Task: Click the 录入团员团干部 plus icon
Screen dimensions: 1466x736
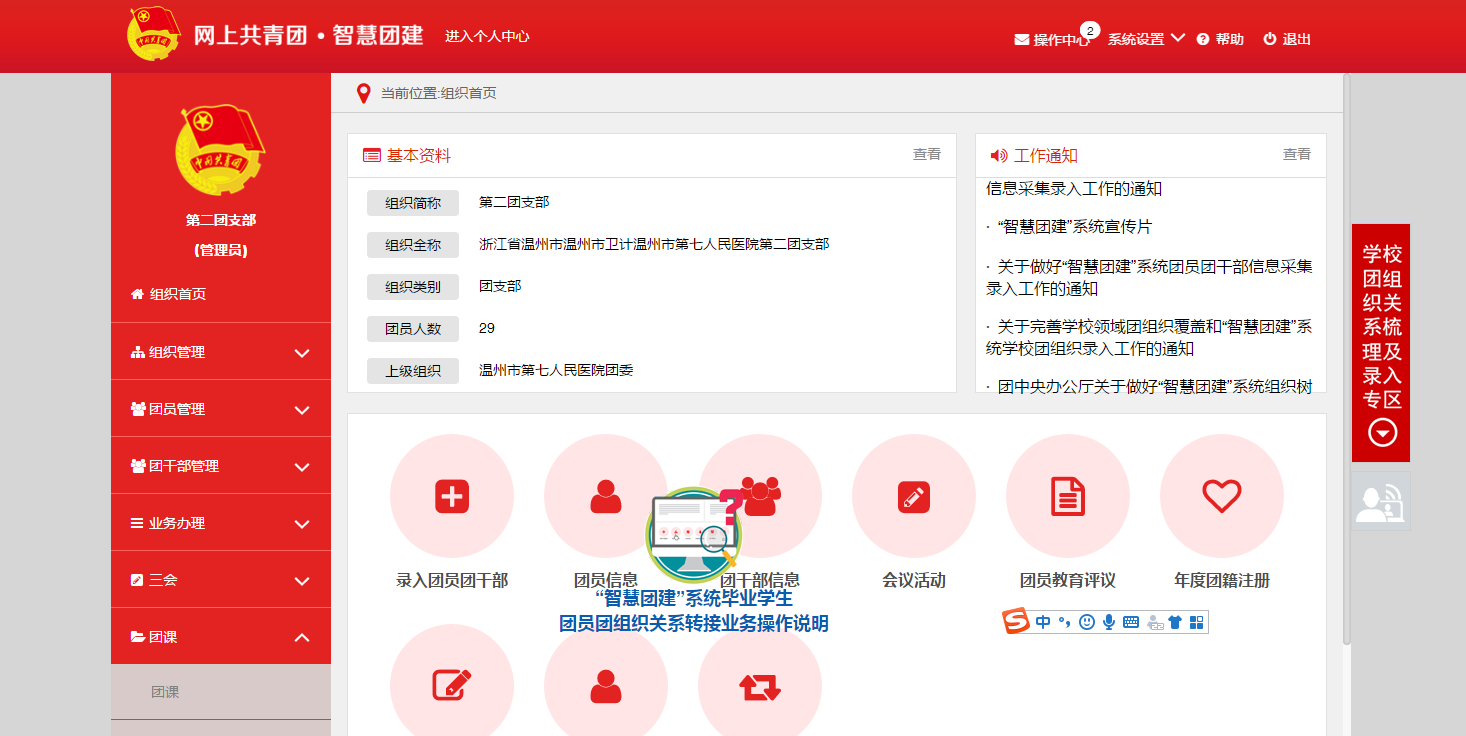Action: pyautogui.click(x=452, y=496)
